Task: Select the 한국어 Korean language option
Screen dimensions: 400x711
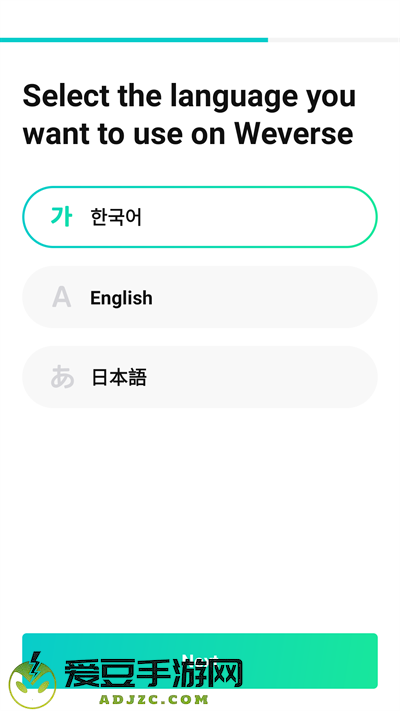Action: coord(200,217)
